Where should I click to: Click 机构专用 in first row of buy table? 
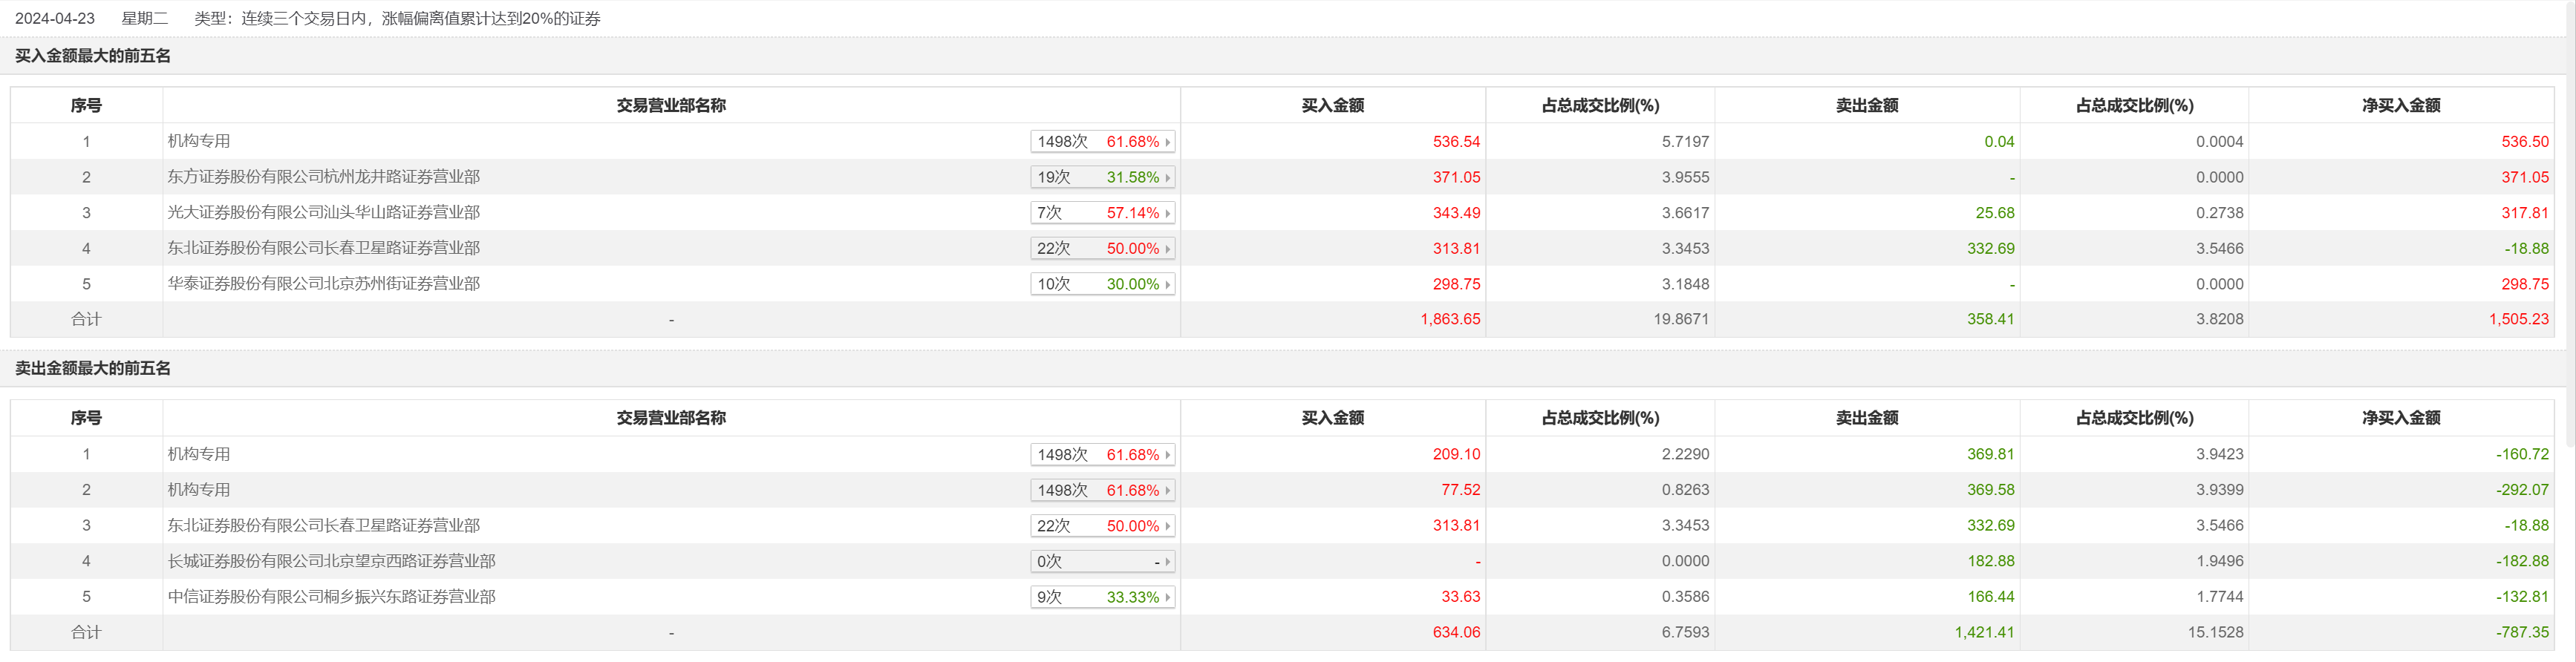(199, 142)
